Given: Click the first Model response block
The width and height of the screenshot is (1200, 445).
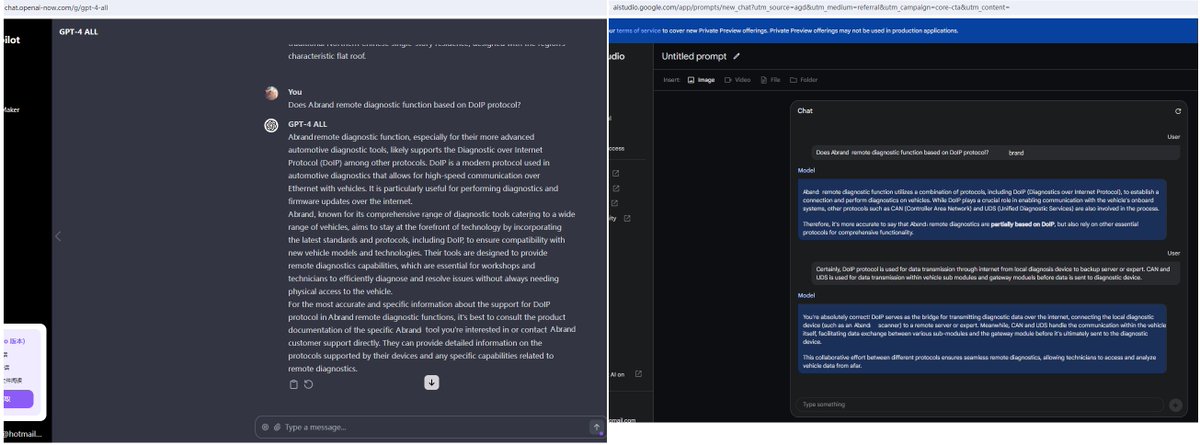Looking at the screenshot, I should click(x=982, y=210).
